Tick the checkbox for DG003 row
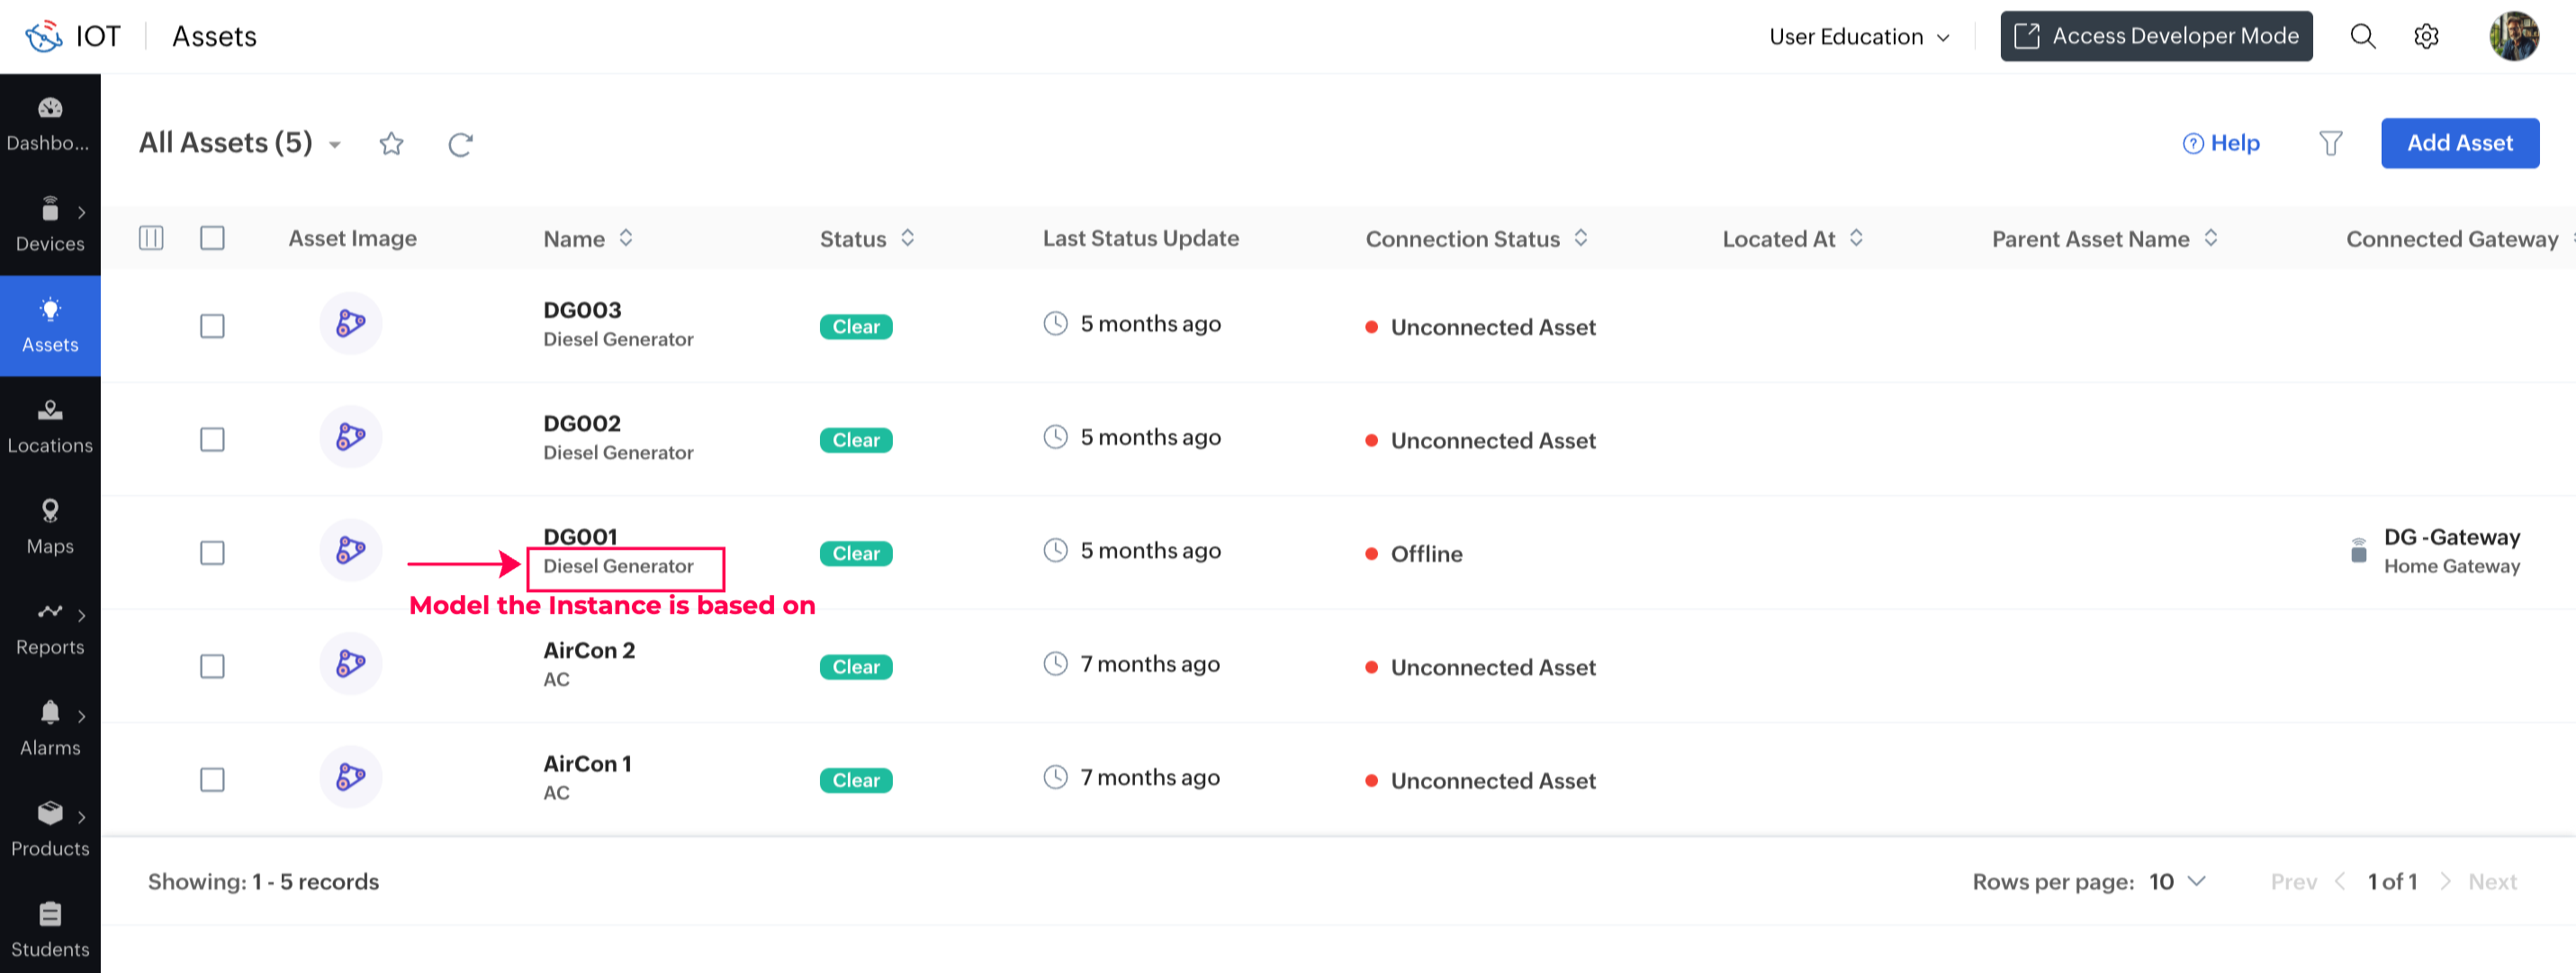 [212, 326]
